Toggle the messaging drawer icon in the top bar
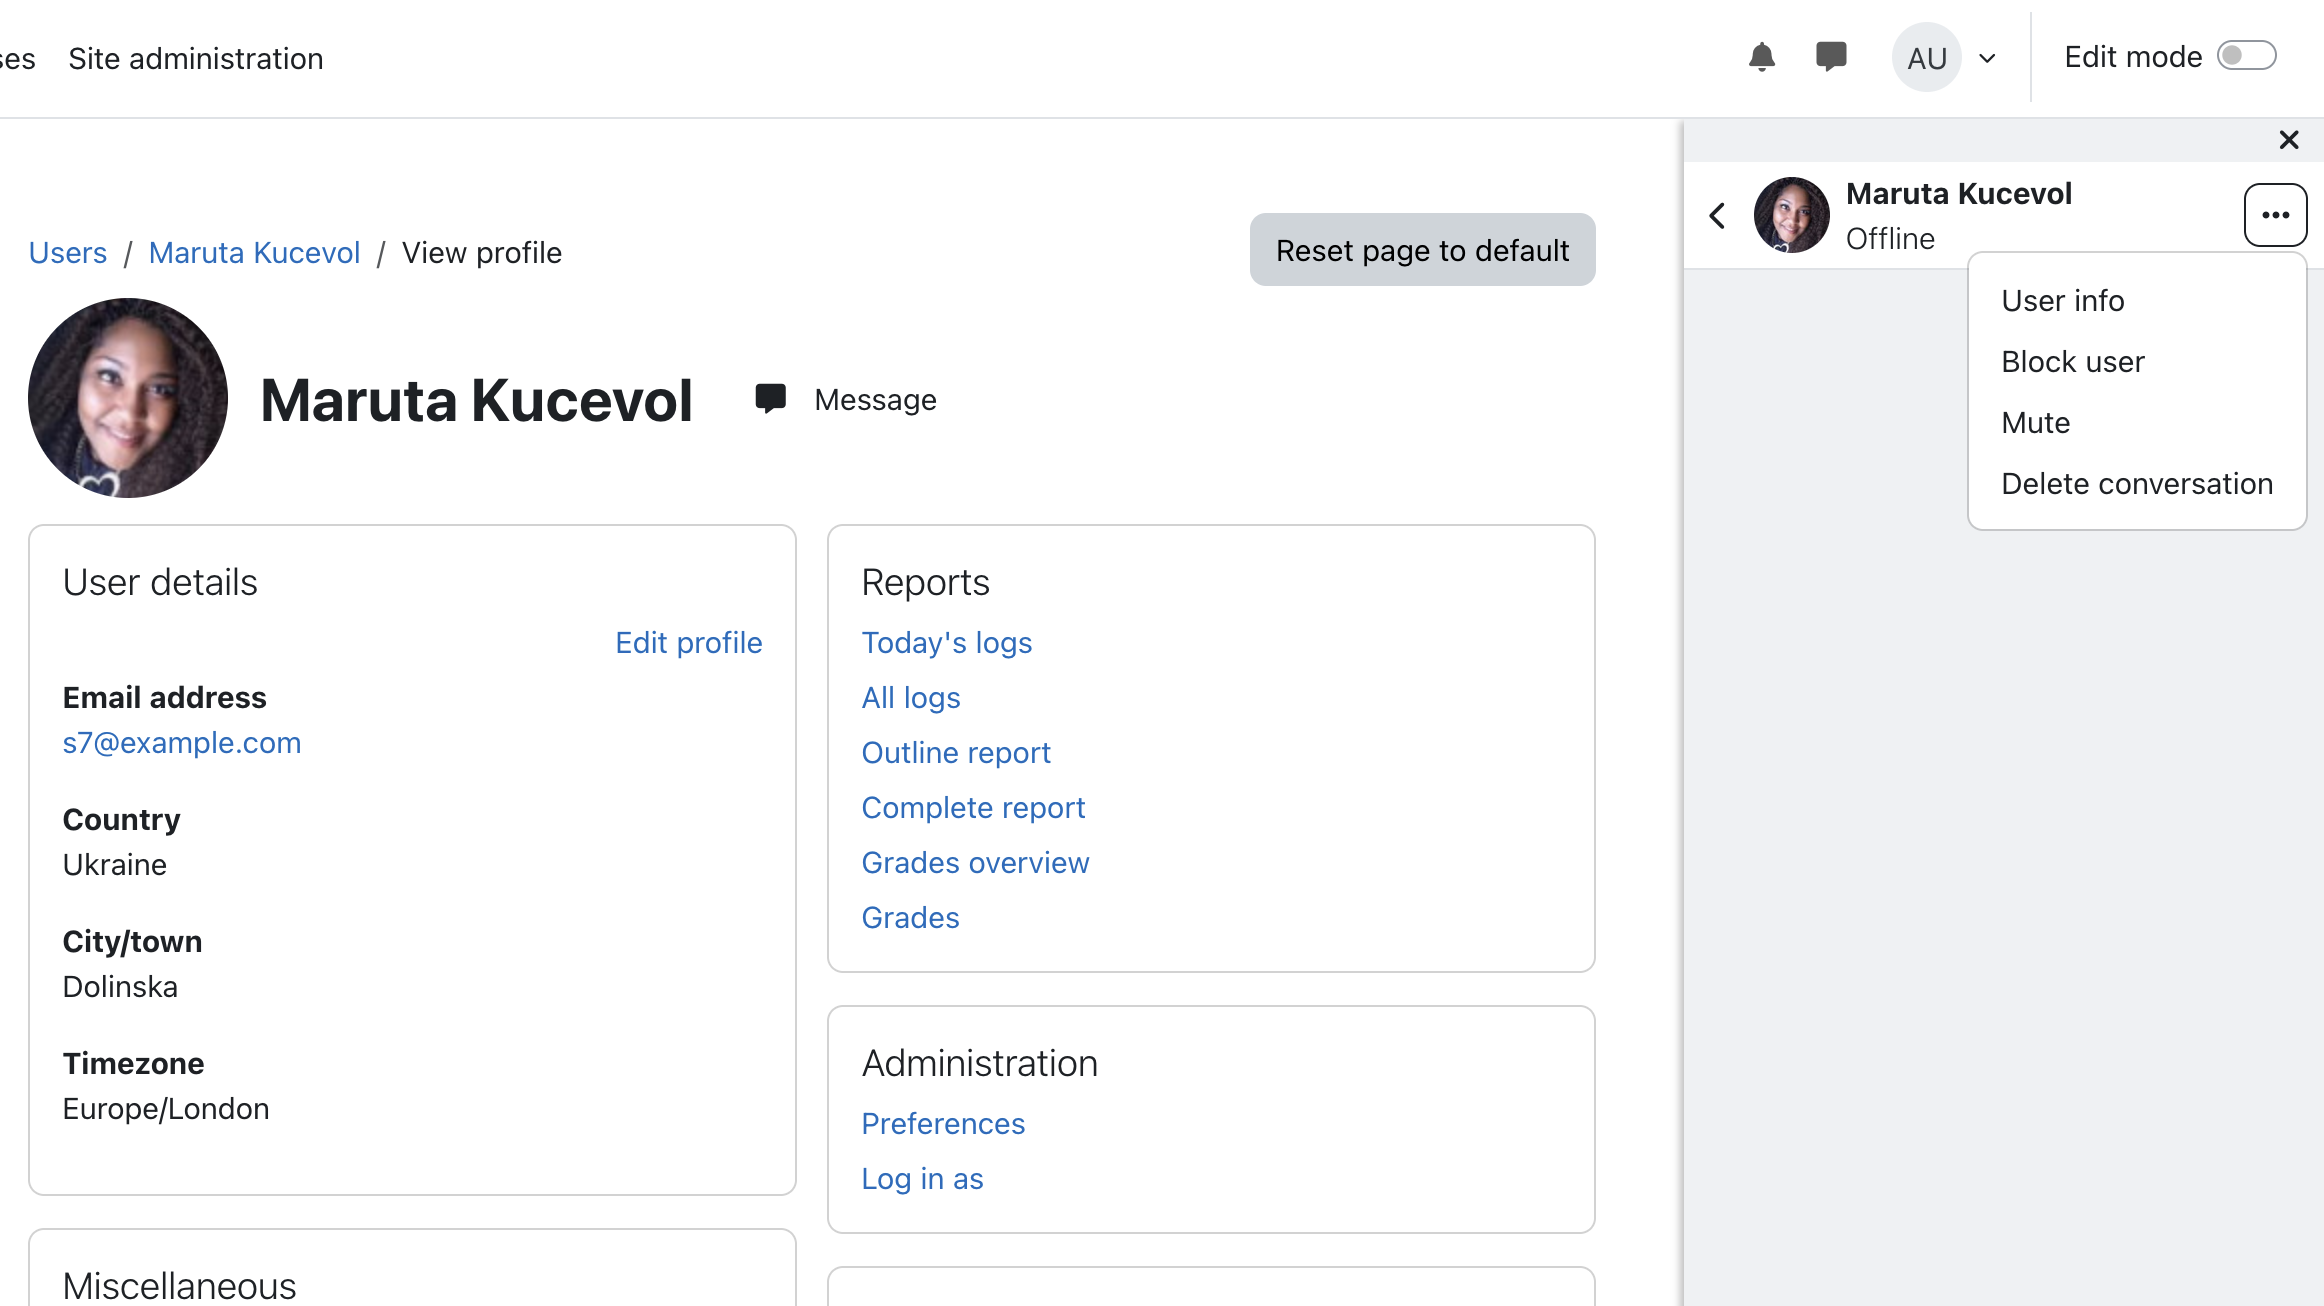Viewport: 2324px width, 1306px height. (1830, 57)
